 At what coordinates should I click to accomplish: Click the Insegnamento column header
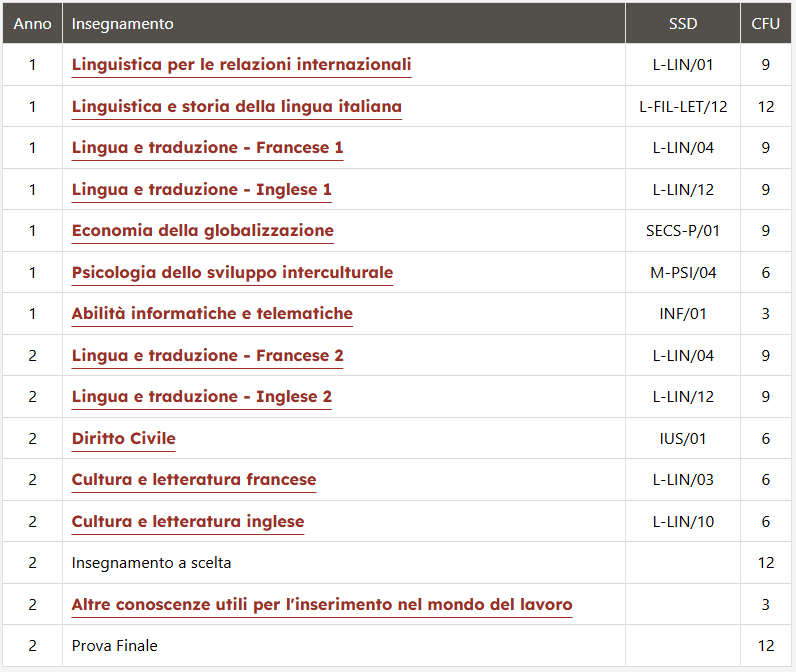click(x=122, y=24)
